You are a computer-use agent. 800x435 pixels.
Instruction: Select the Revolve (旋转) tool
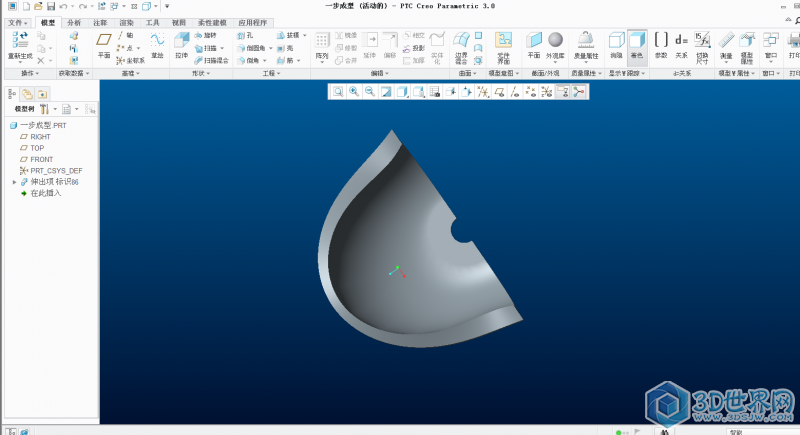tap(206, 35)
